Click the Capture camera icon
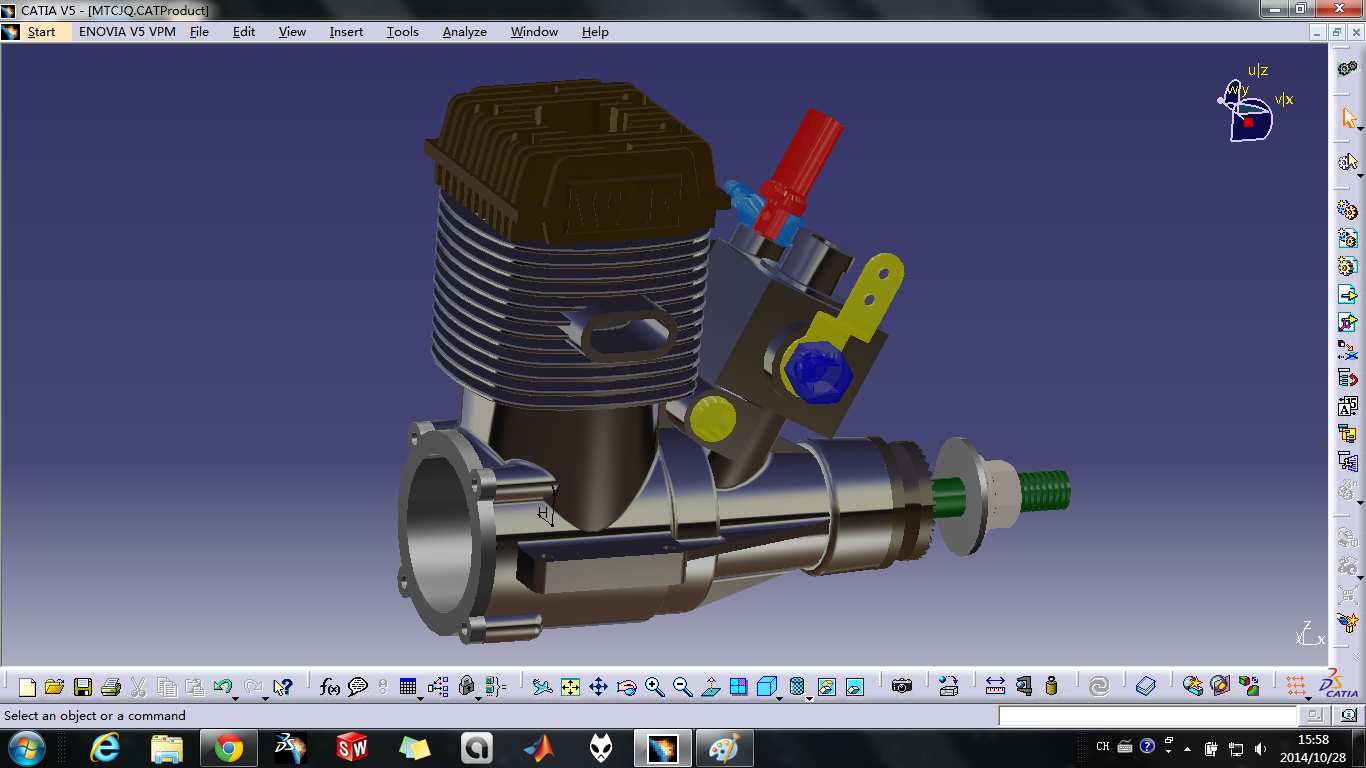This screenshot has width=1366, height=768. click(902, 686)
